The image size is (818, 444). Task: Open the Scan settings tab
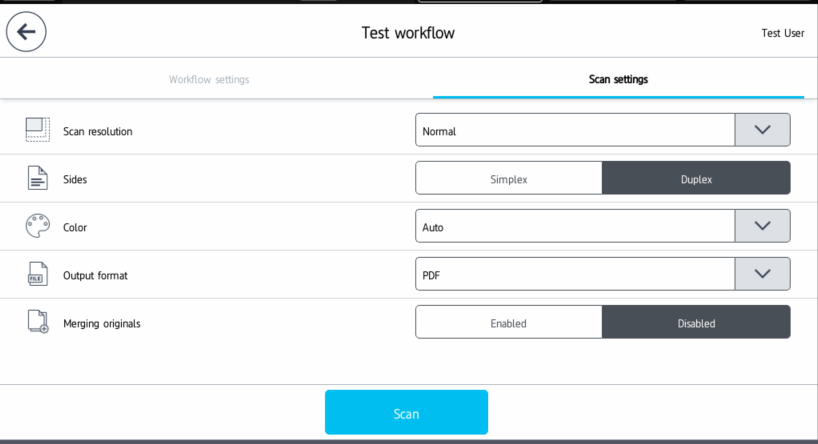(x=618, y=79)
